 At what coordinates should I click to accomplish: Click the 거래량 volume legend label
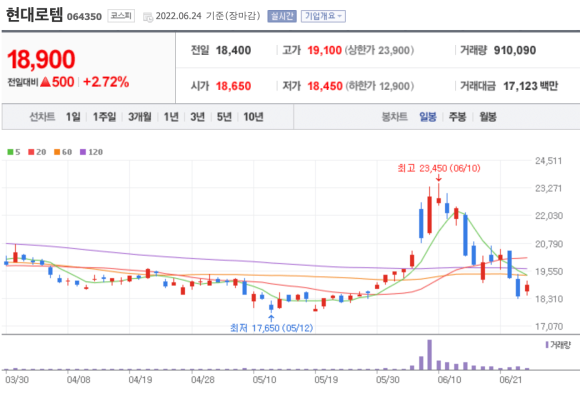[x=558, y=345]
